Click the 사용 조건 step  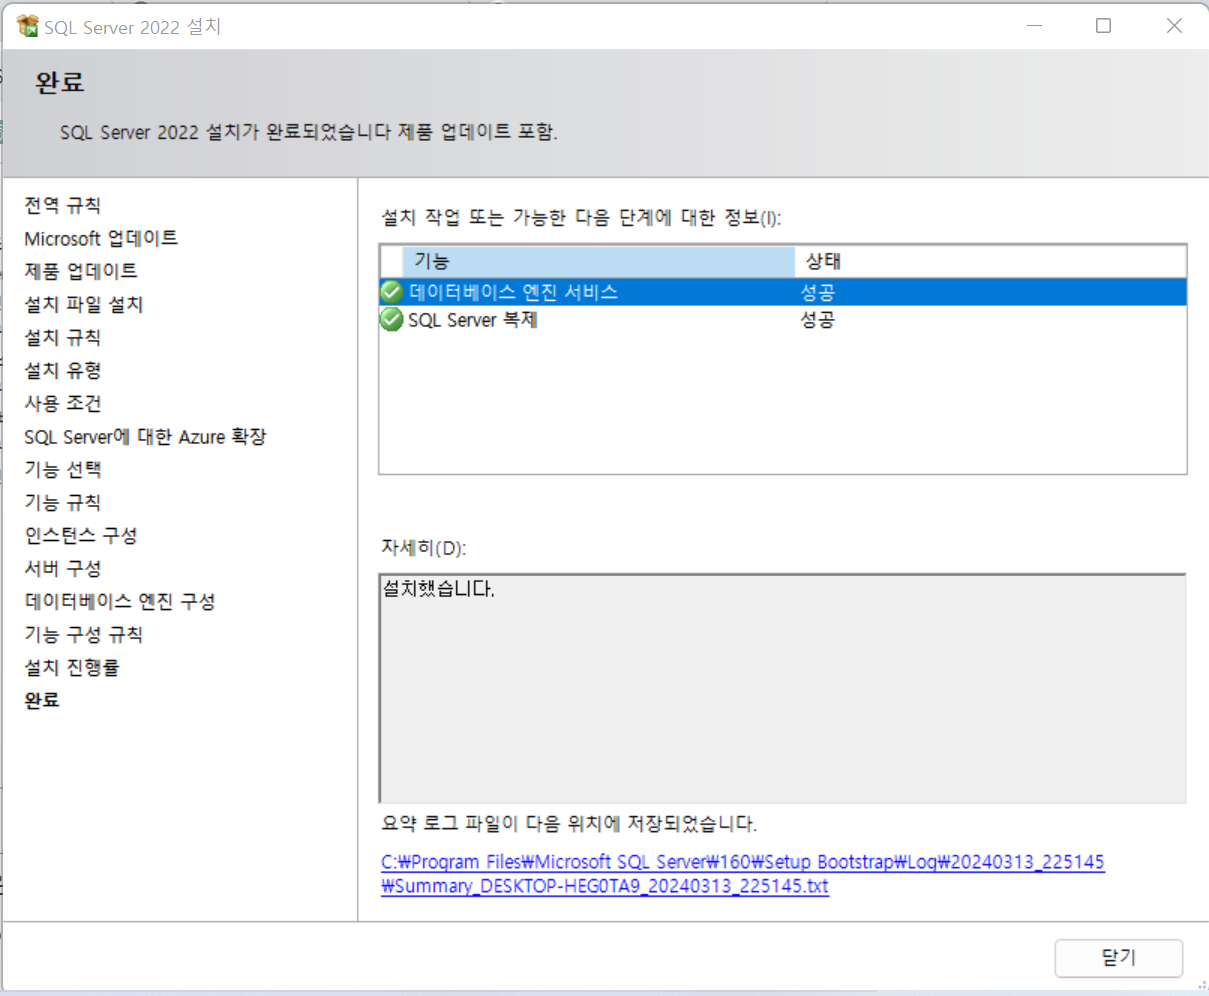click(62, 403)
